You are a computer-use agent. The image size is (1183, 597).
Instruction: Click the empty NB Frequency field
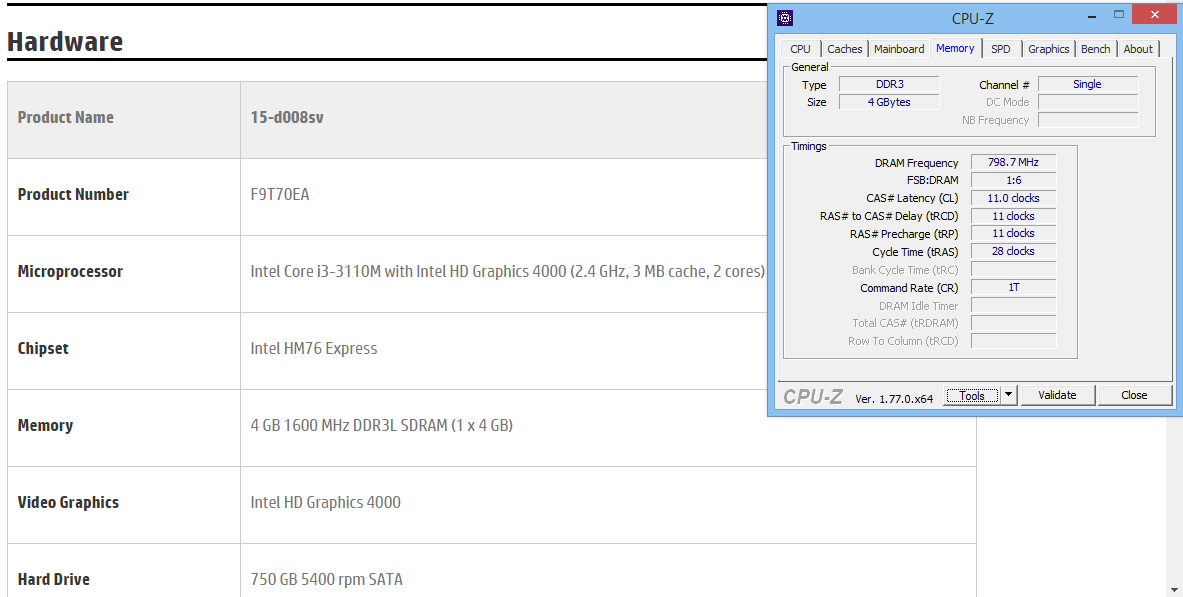(x=1087, y=120)
